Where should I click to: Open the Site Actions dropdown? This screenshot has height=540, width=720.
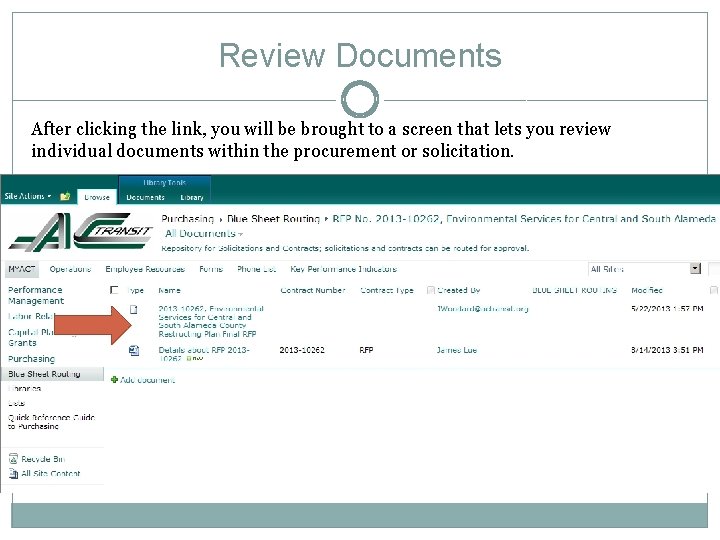(x=28, y=196)
